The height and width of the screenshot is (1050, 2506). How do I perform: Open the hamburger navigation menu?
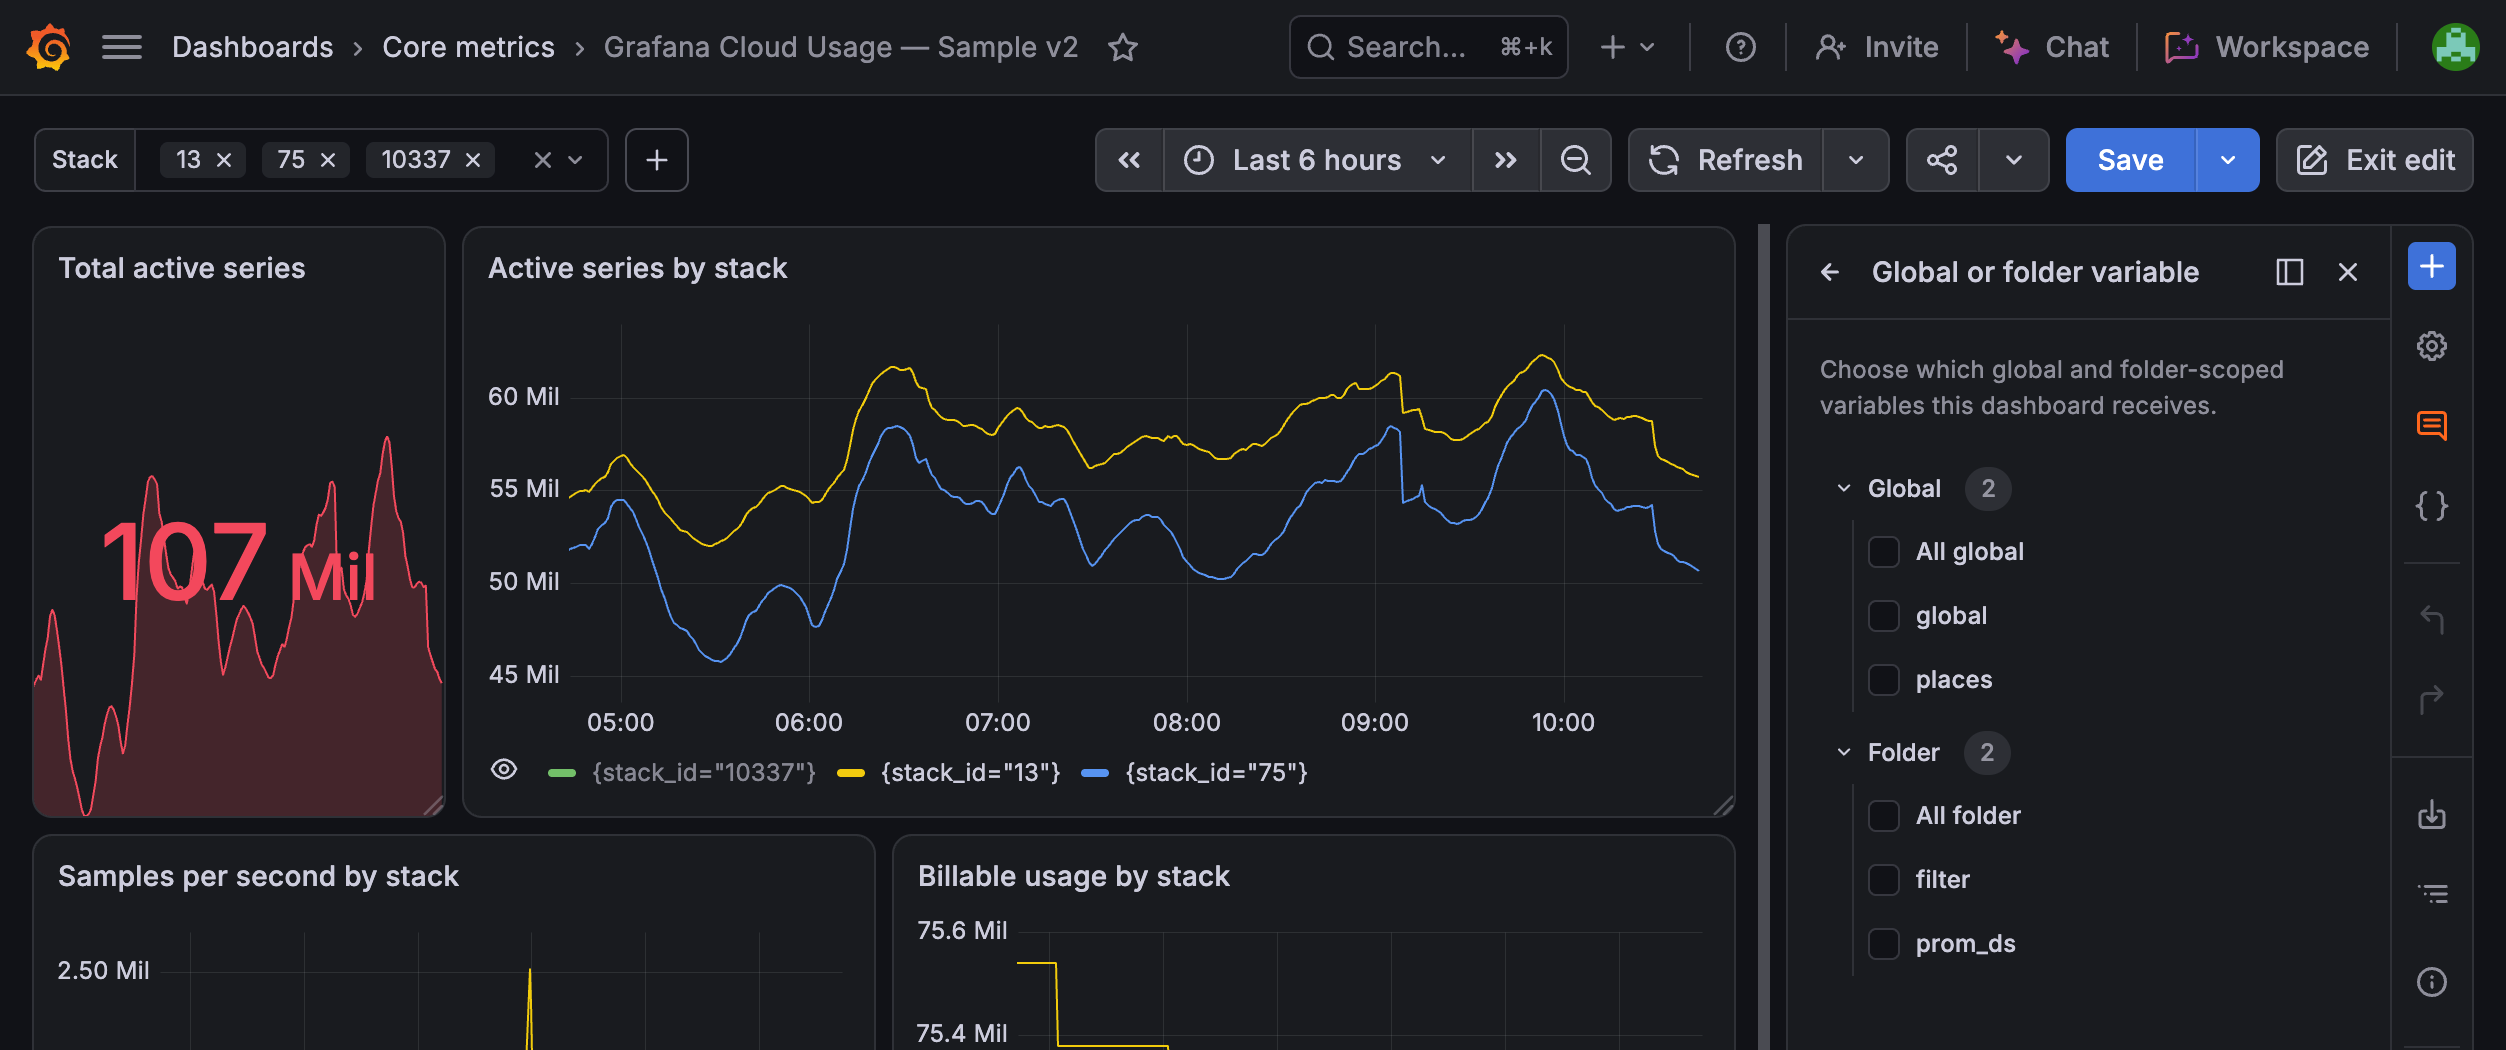point(122,47)
